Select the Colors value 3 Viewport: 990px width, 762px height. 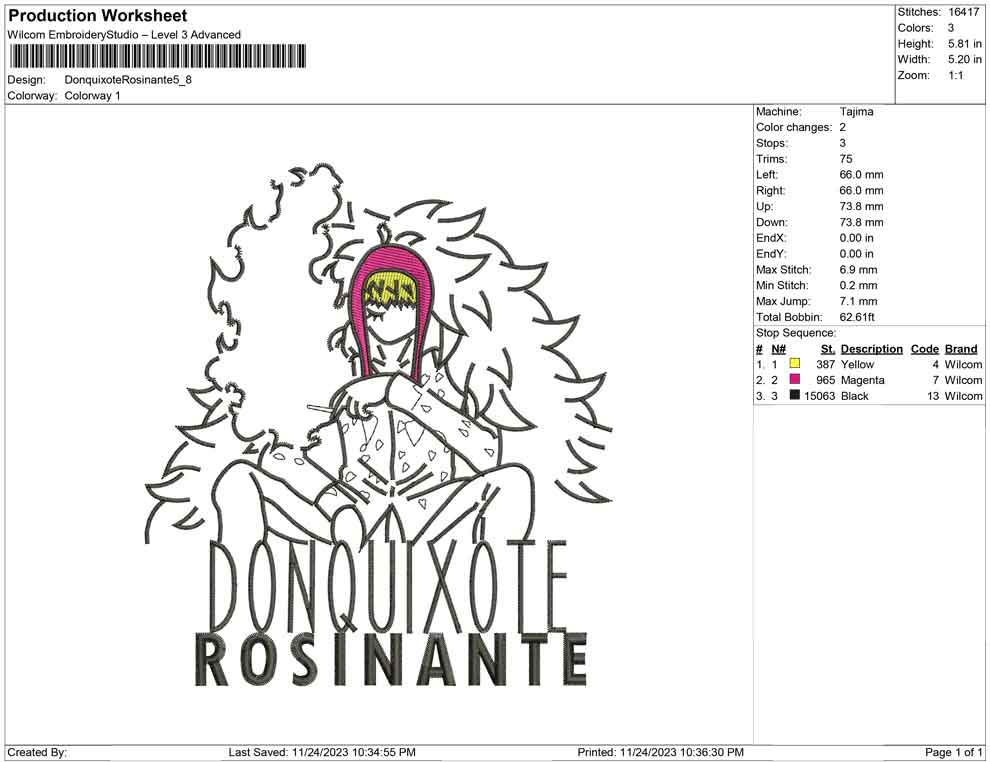pyautogui.click(x=951, y=28)
